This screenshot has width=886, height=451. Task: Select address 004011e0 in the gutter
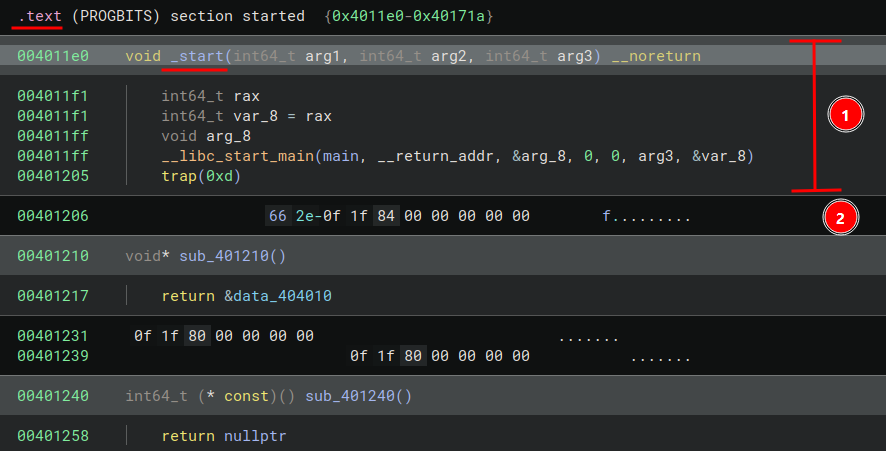pyautogui.click(x=53, y=56)
